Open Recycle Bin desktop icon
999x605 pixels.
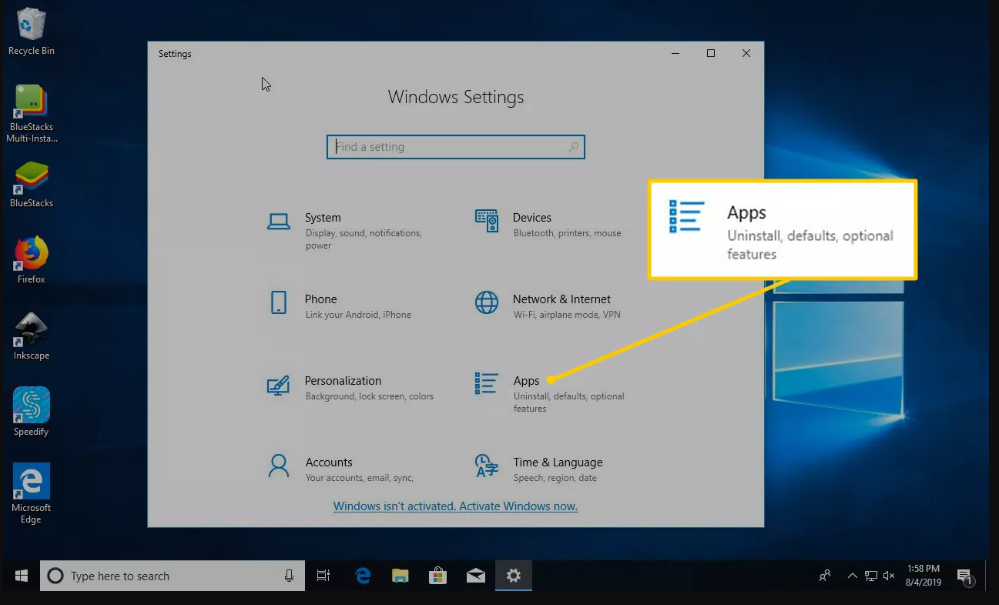[31, 31]
